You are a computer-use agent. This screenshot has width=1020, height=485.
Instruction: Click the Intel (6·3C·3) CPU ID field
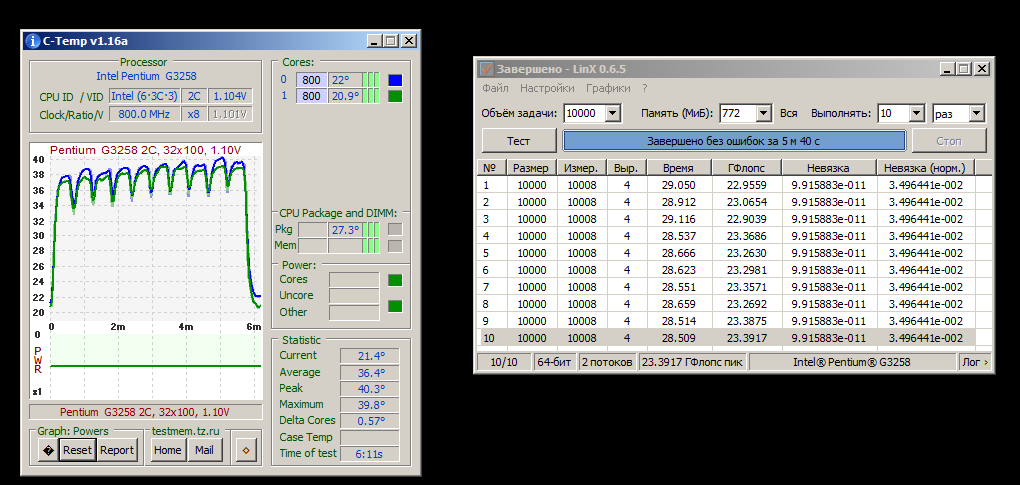144,96
